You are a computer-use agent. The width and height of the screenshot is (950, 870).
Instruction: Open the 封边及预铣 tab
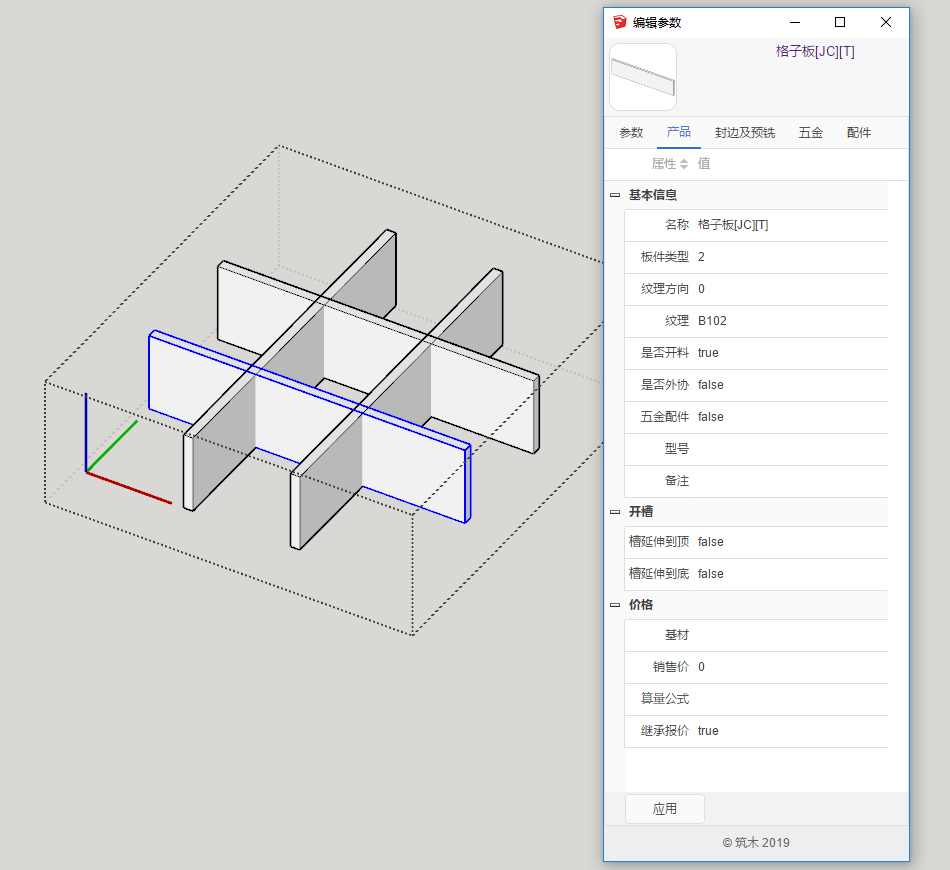point(744,133)
